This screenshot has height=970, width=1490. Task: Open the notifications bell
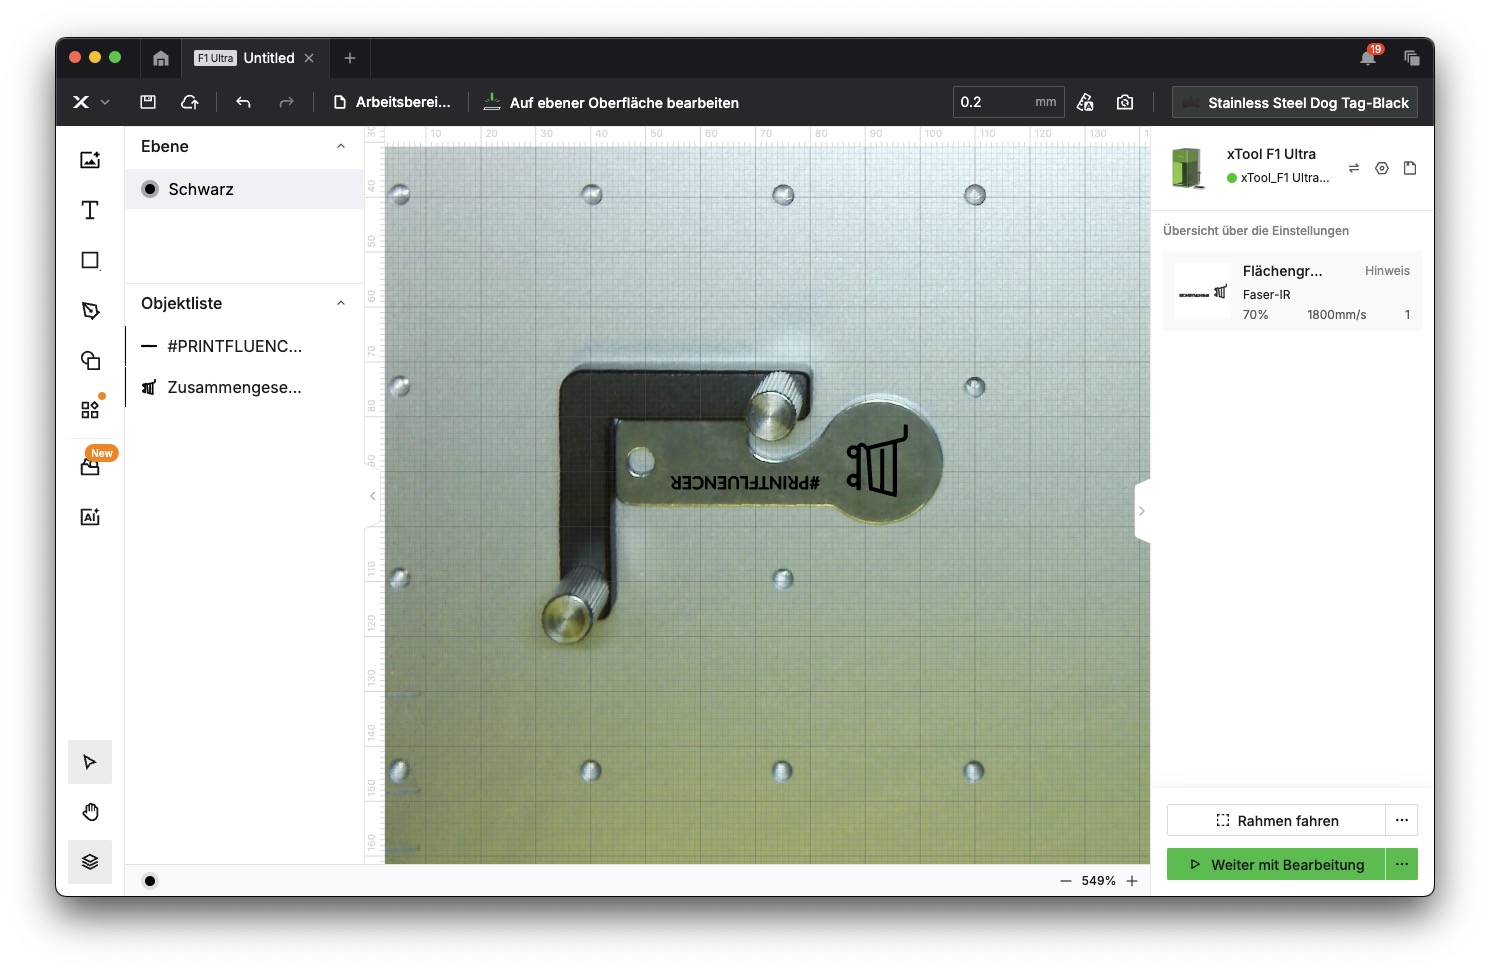(x=1368, y=58)
